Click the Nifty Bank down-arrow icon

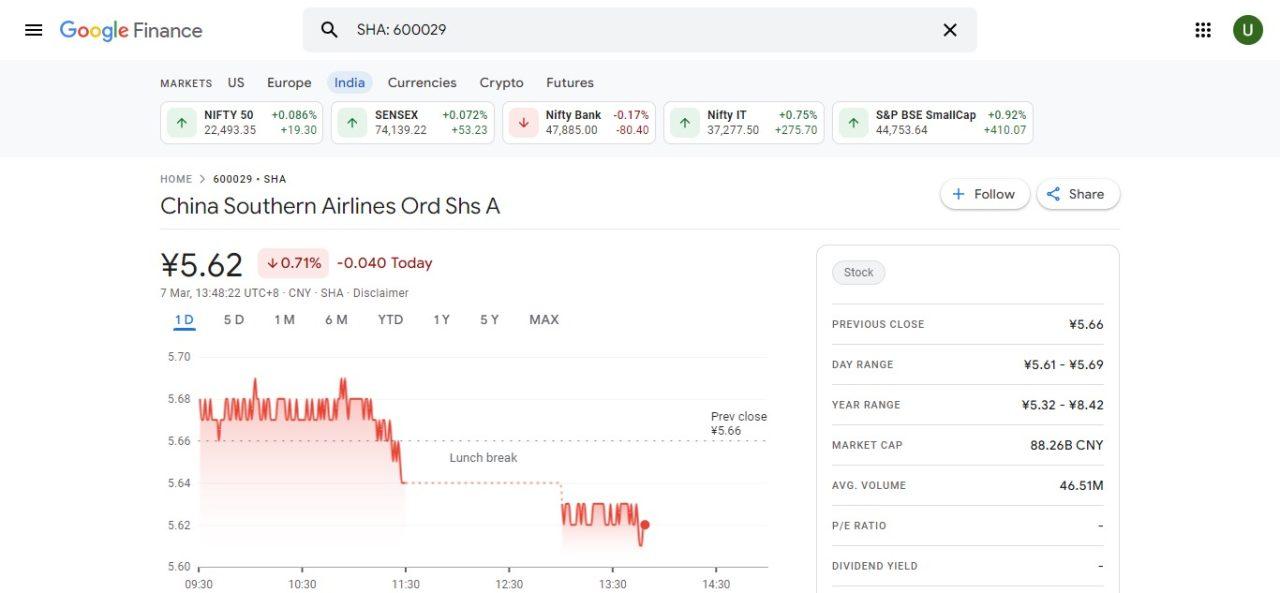(523, 123)
